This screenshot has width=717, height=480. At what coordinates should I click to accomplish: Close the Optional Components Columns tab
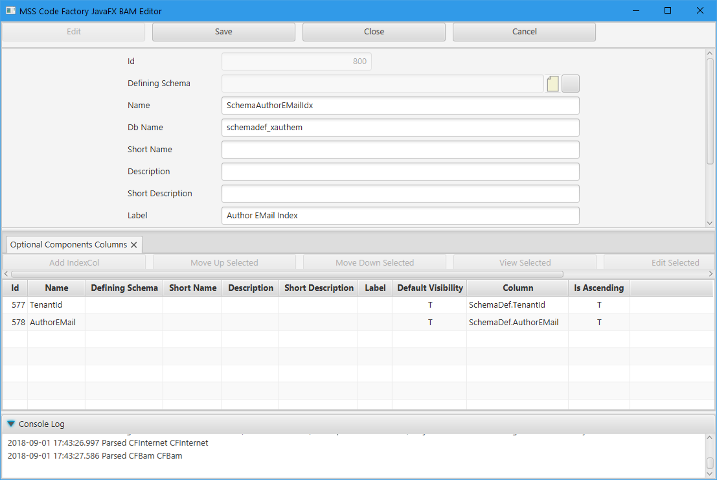pos(134,244)
